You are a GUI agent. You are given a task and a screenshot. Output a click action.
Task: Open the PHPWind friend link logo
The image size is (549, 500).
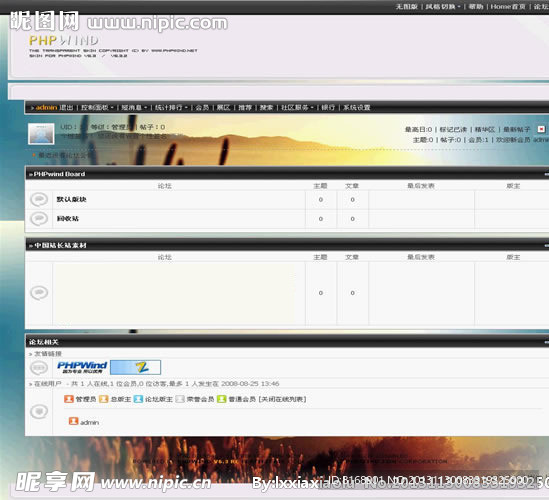click(82, 367)
